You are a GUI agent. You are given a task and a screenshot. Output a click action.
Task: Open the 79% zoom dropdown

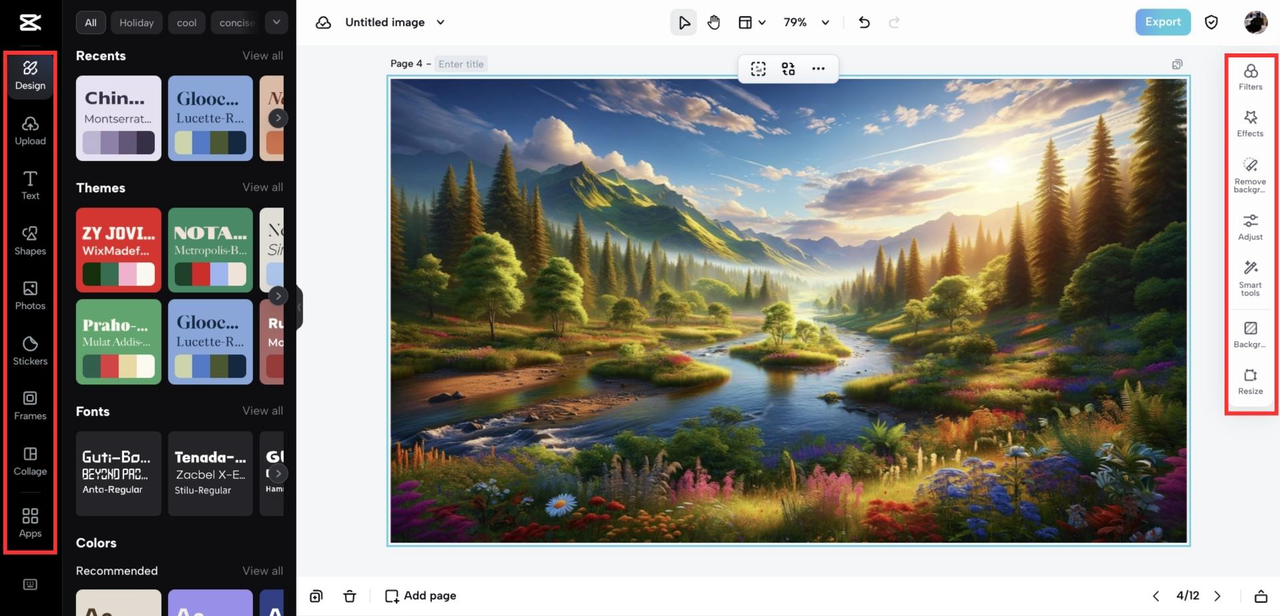click(x=807, y=22)
